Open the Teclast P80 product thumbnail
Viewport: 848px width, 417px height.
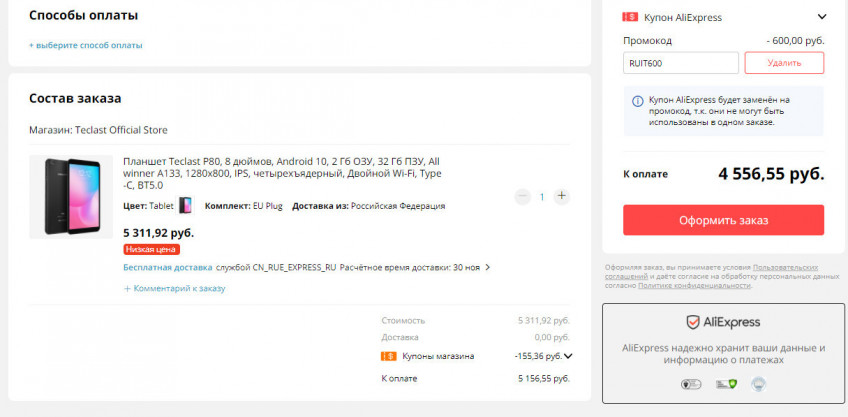point(71,196)
